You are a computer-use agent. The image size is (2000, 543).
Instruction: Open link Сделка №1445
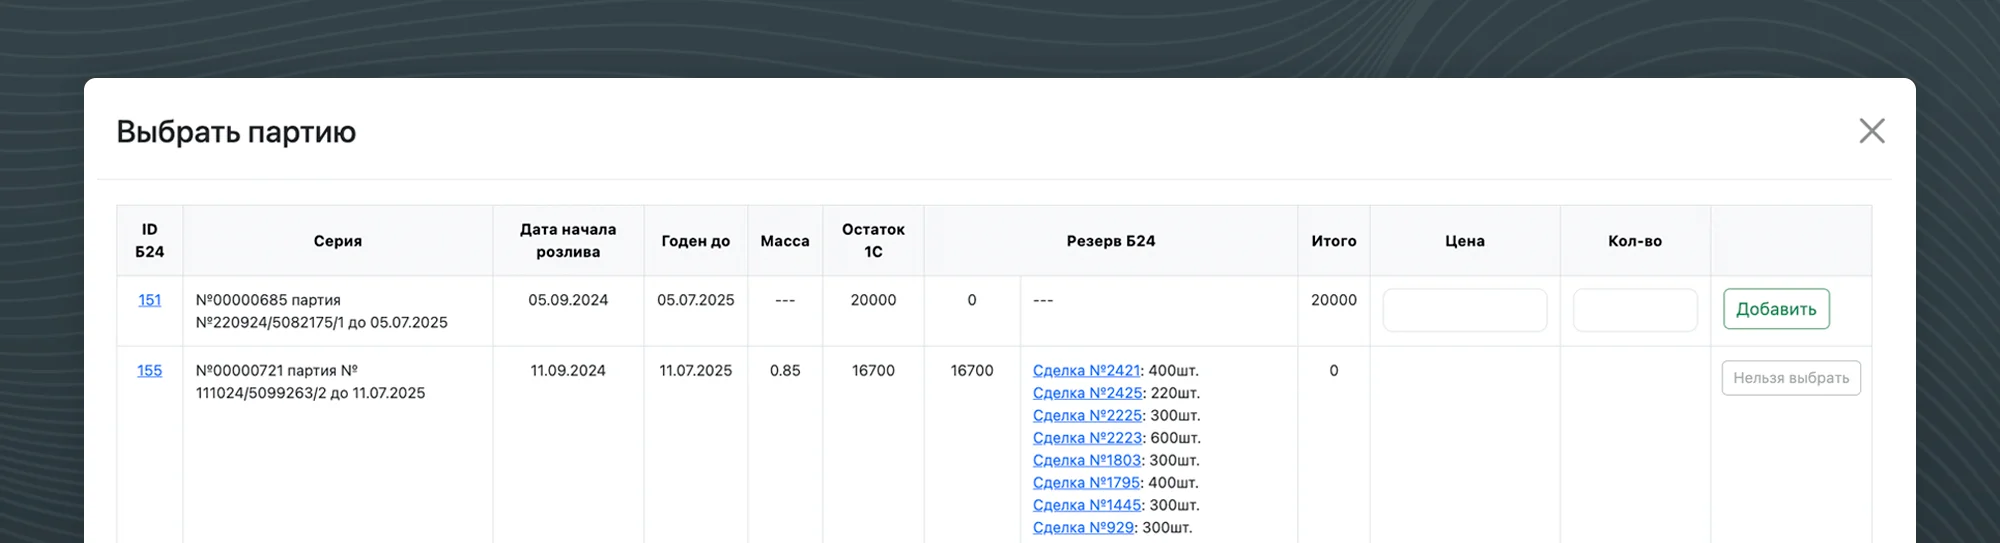pyautogui.click(x=1086, y=505)
